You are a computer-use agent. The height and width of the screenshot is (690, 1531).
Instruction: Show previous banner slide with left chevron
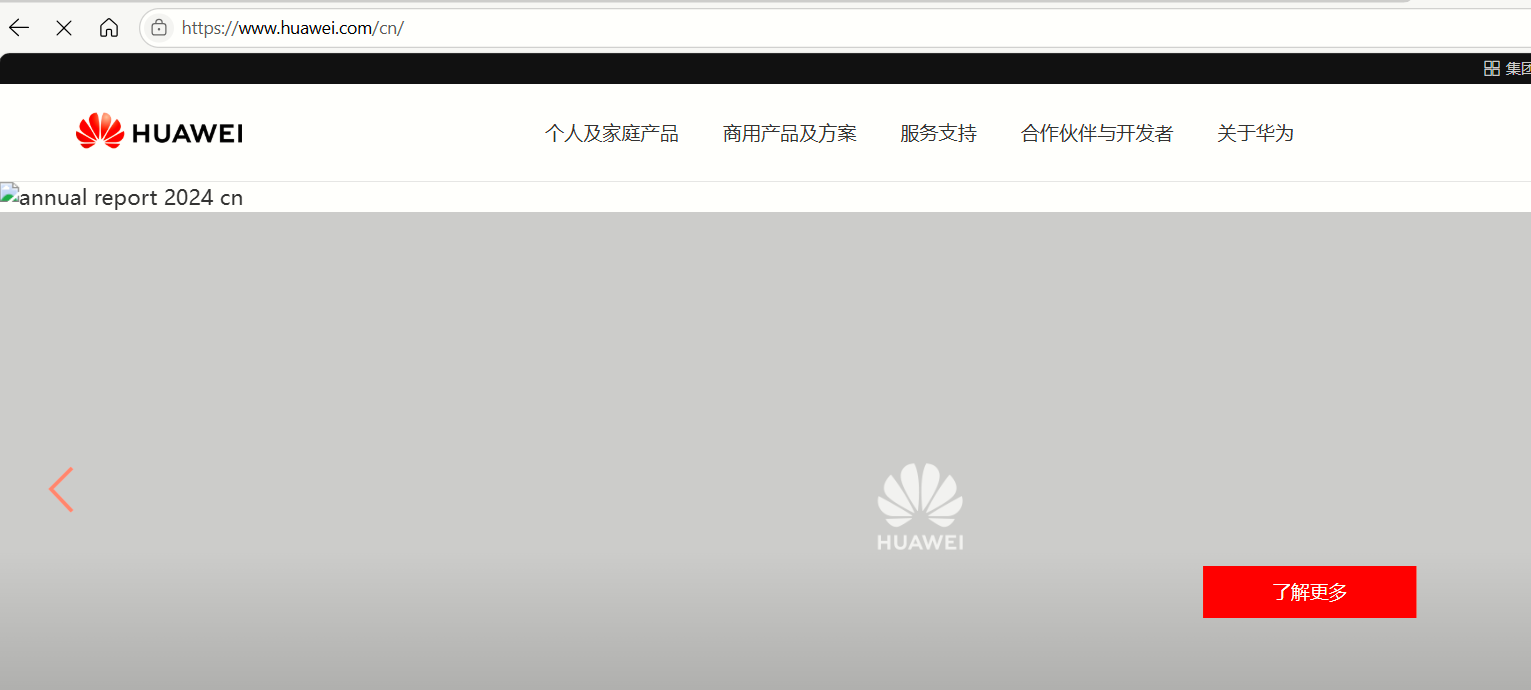point(61,489)
